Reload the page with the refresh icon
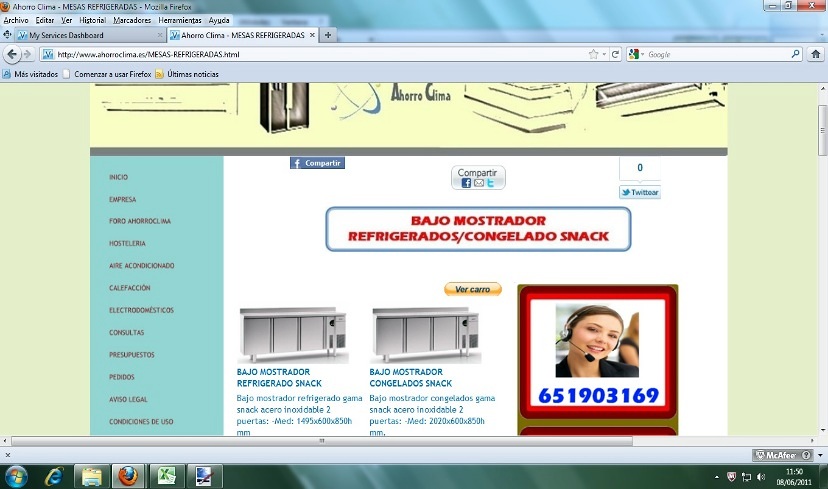Viewport: 828px width, 489px height. click(x=616, y=54)
